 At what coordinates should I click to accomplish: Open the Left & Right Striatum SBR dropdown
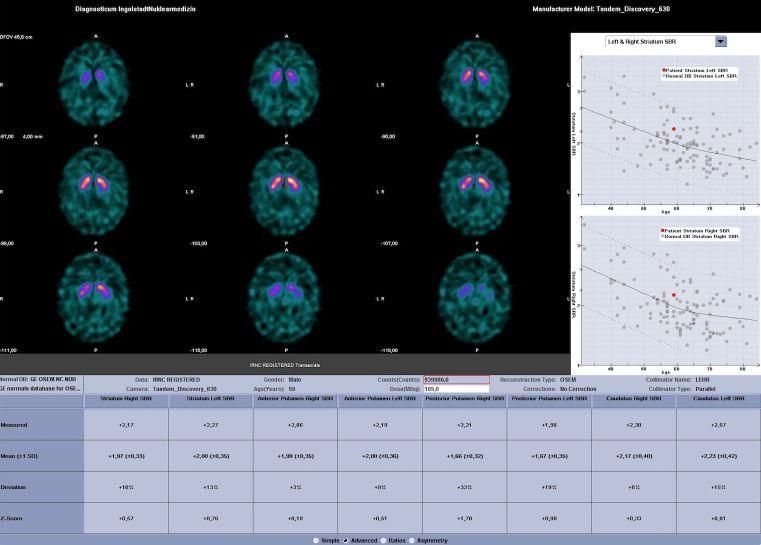click(x=721, y=42)
